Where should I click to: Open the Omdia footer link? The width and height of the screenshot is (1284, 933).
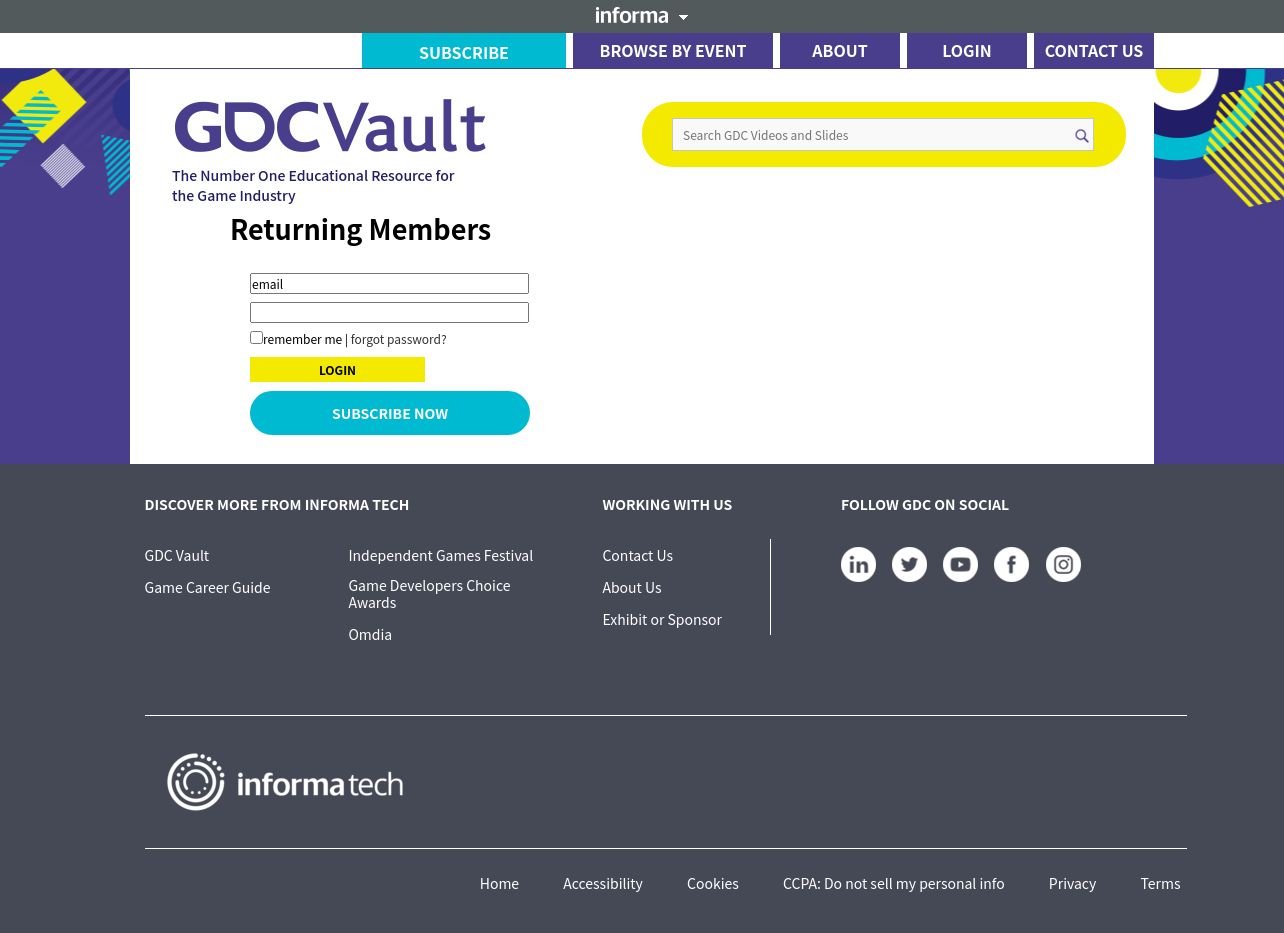370,634
